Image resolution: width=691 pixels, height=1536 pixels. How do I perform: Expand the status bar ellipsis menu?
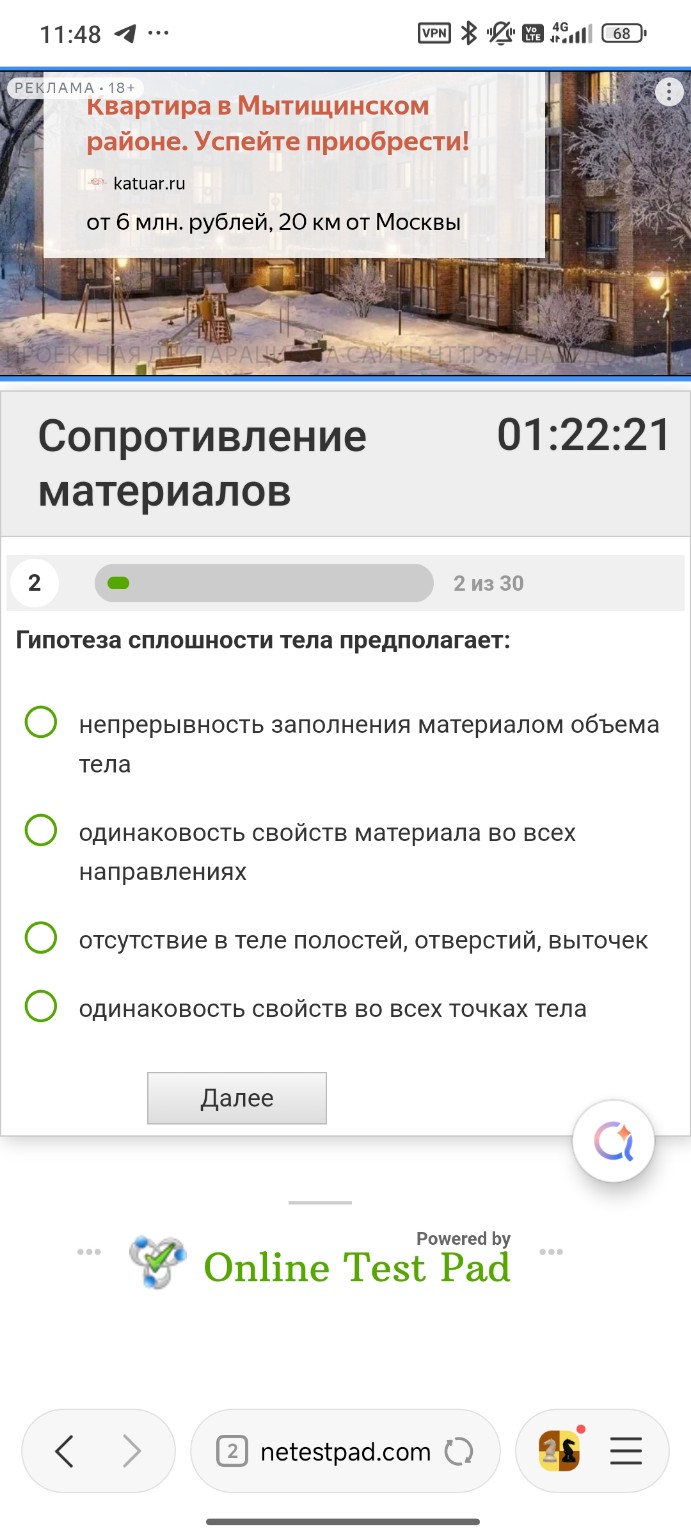pyautogui.click(x=157, y=33)
